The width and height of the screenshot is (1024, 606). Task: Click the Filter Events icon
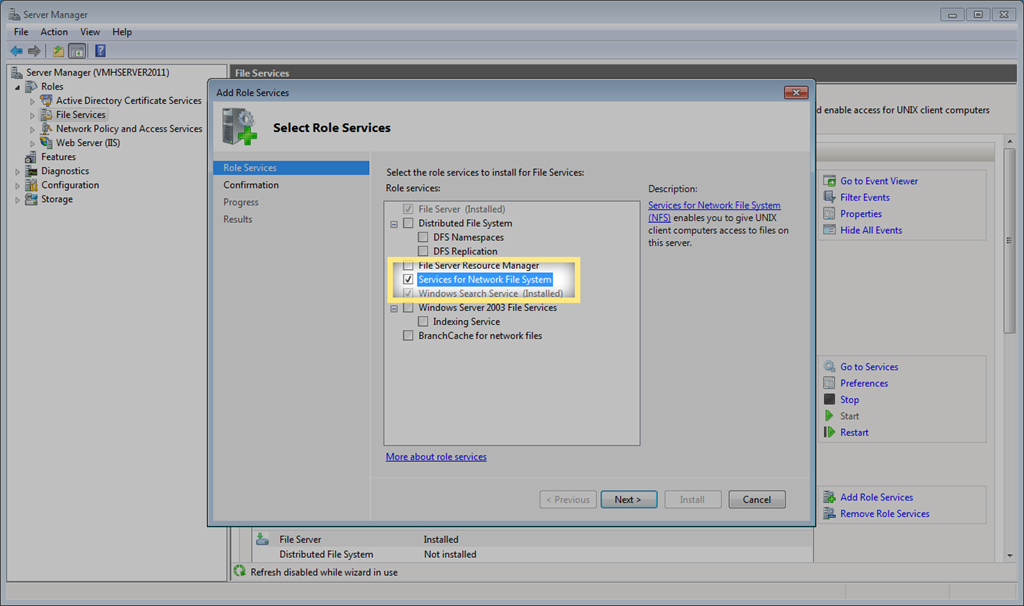(829, 197)
